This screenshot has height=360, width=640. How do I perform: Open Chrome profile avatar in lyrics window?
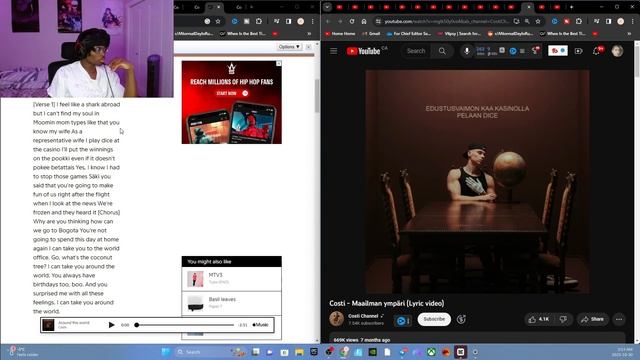pos(301,21)
